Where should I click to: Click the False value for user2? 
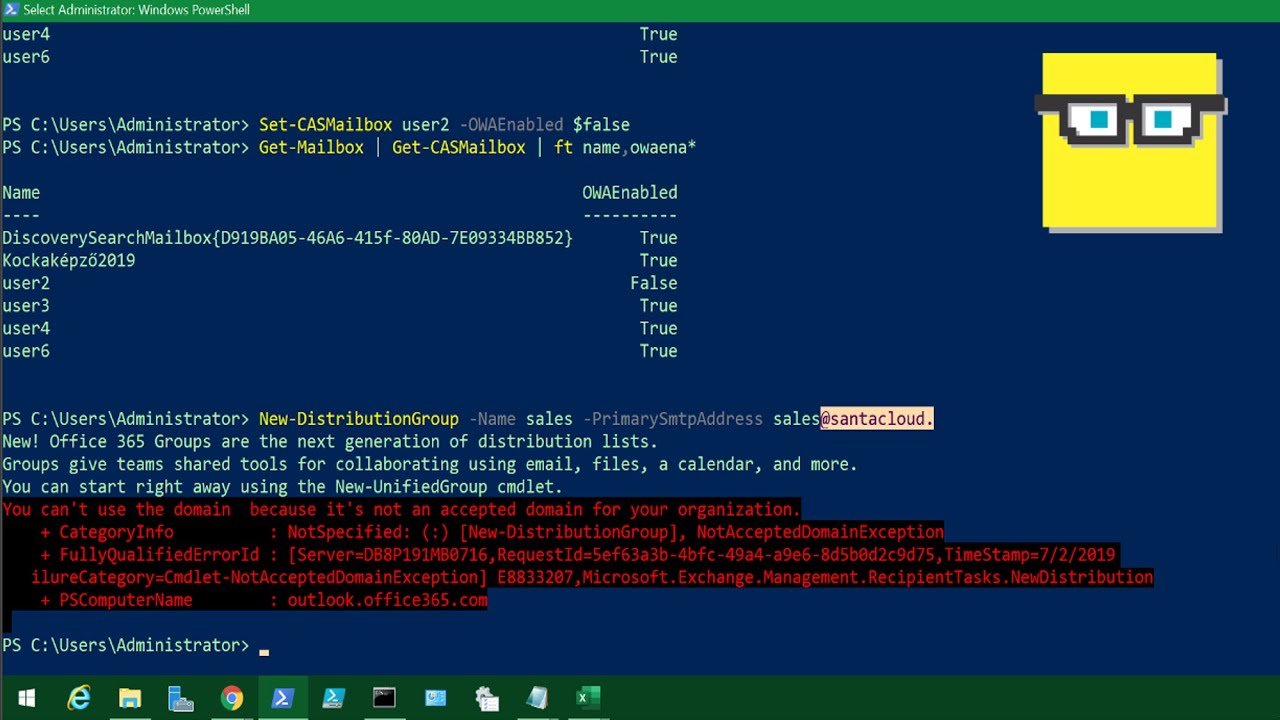[x=654, y=284]
